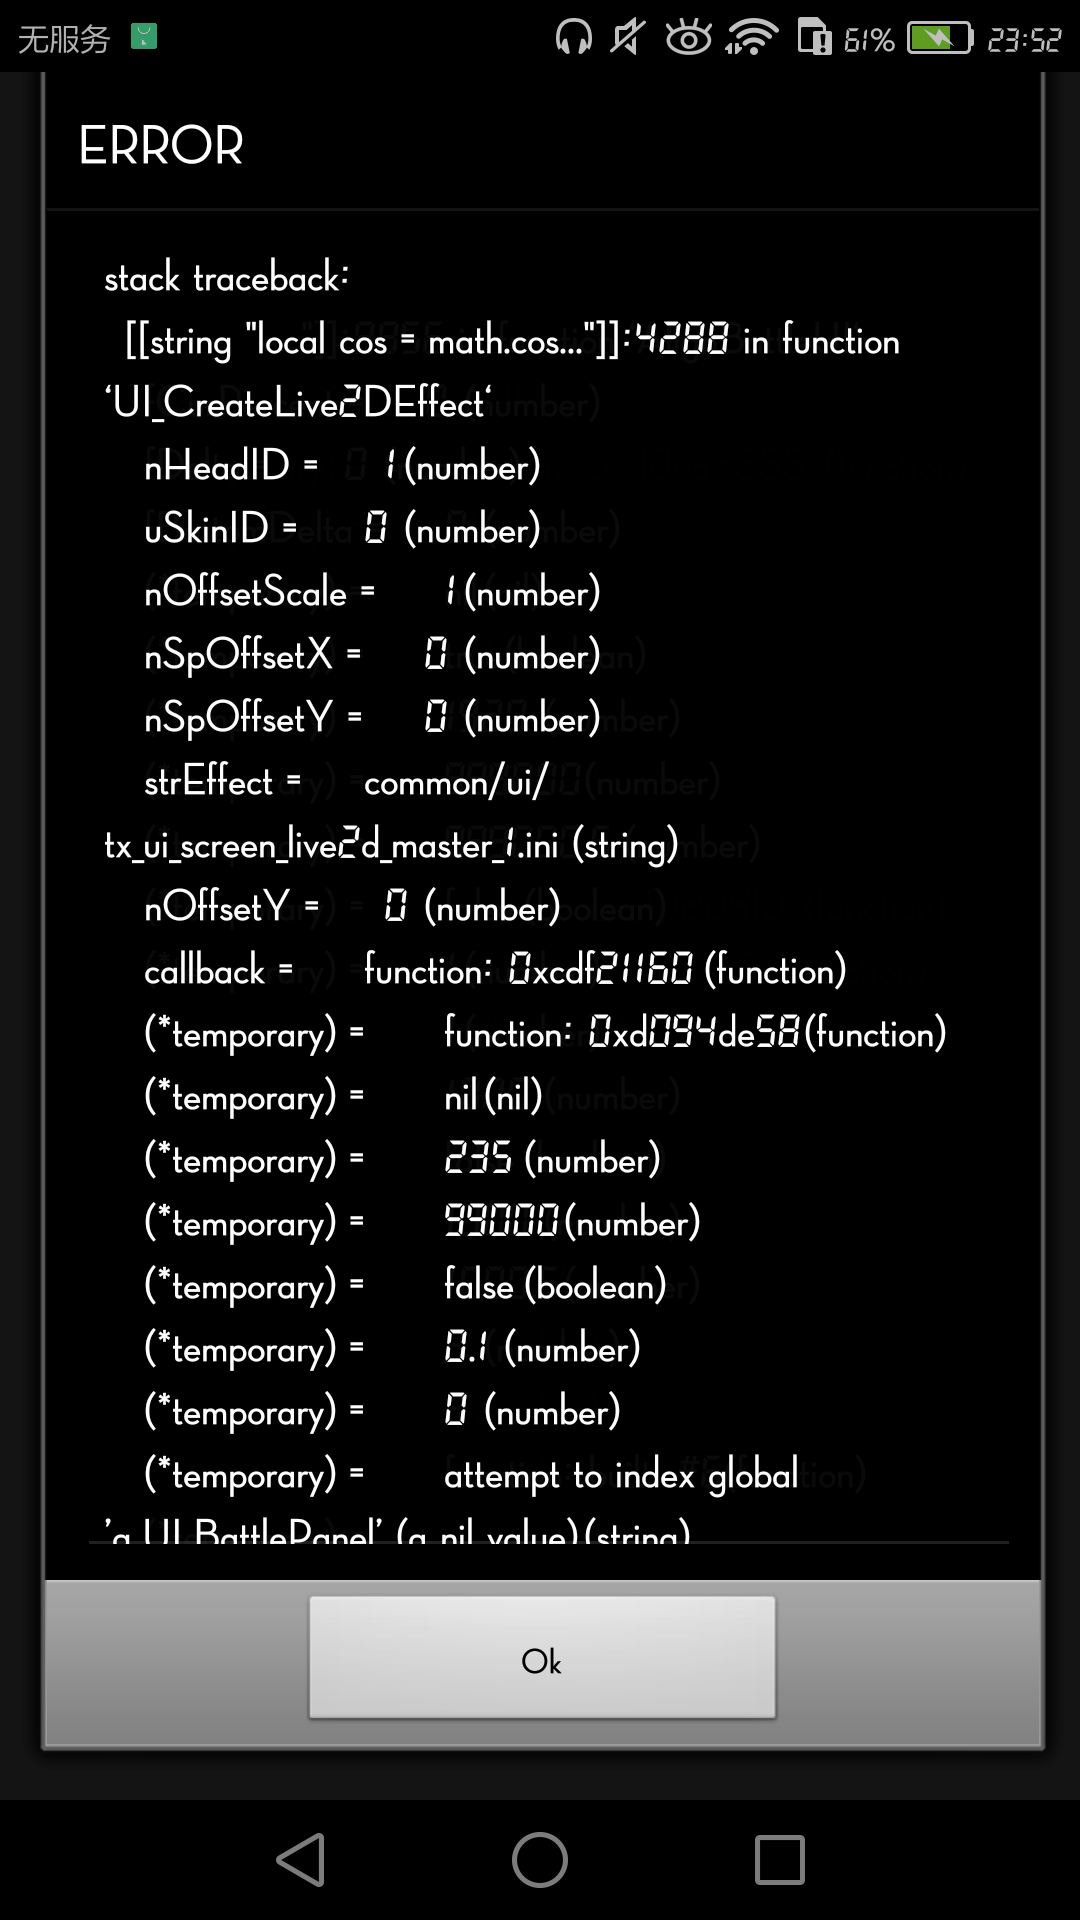Tap the Android home circle icon
This screenshot has height=1920, width=1080.
pos(540,1860)
